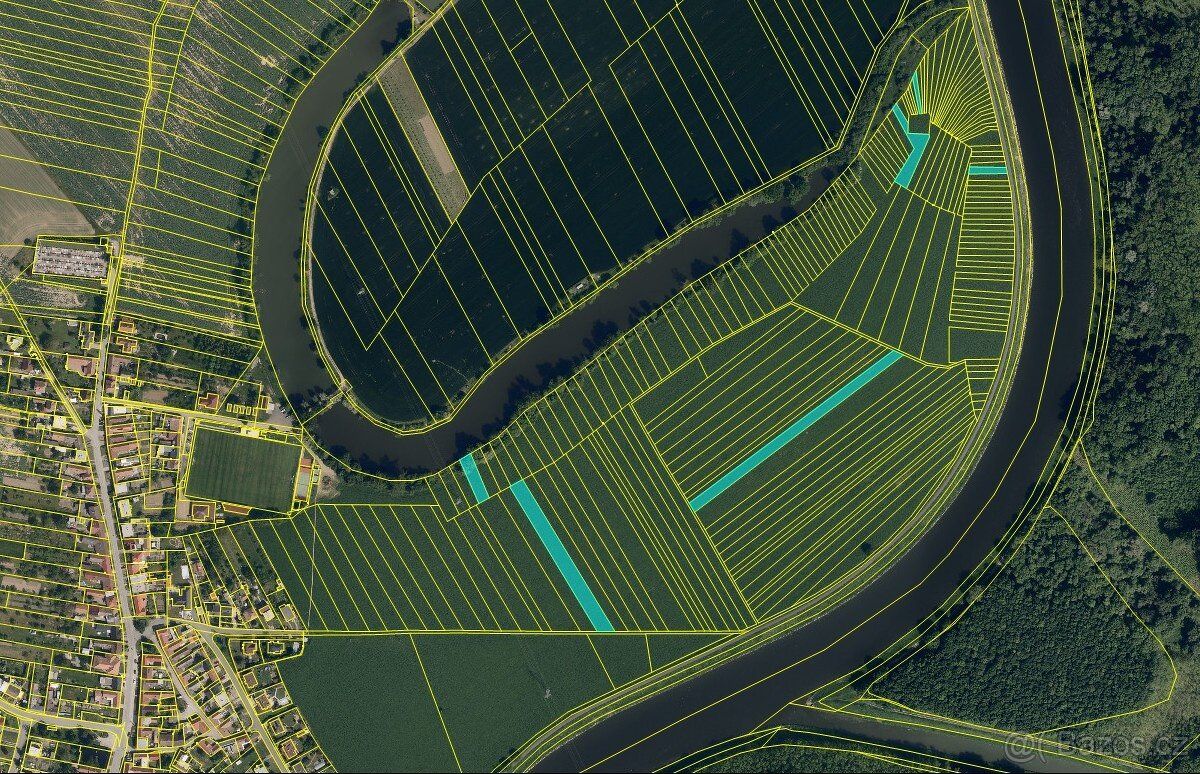Viewport: 1200px width, 774px height.
Task: Click the wide canal curving along the east side
Action: coord(1030,400)
